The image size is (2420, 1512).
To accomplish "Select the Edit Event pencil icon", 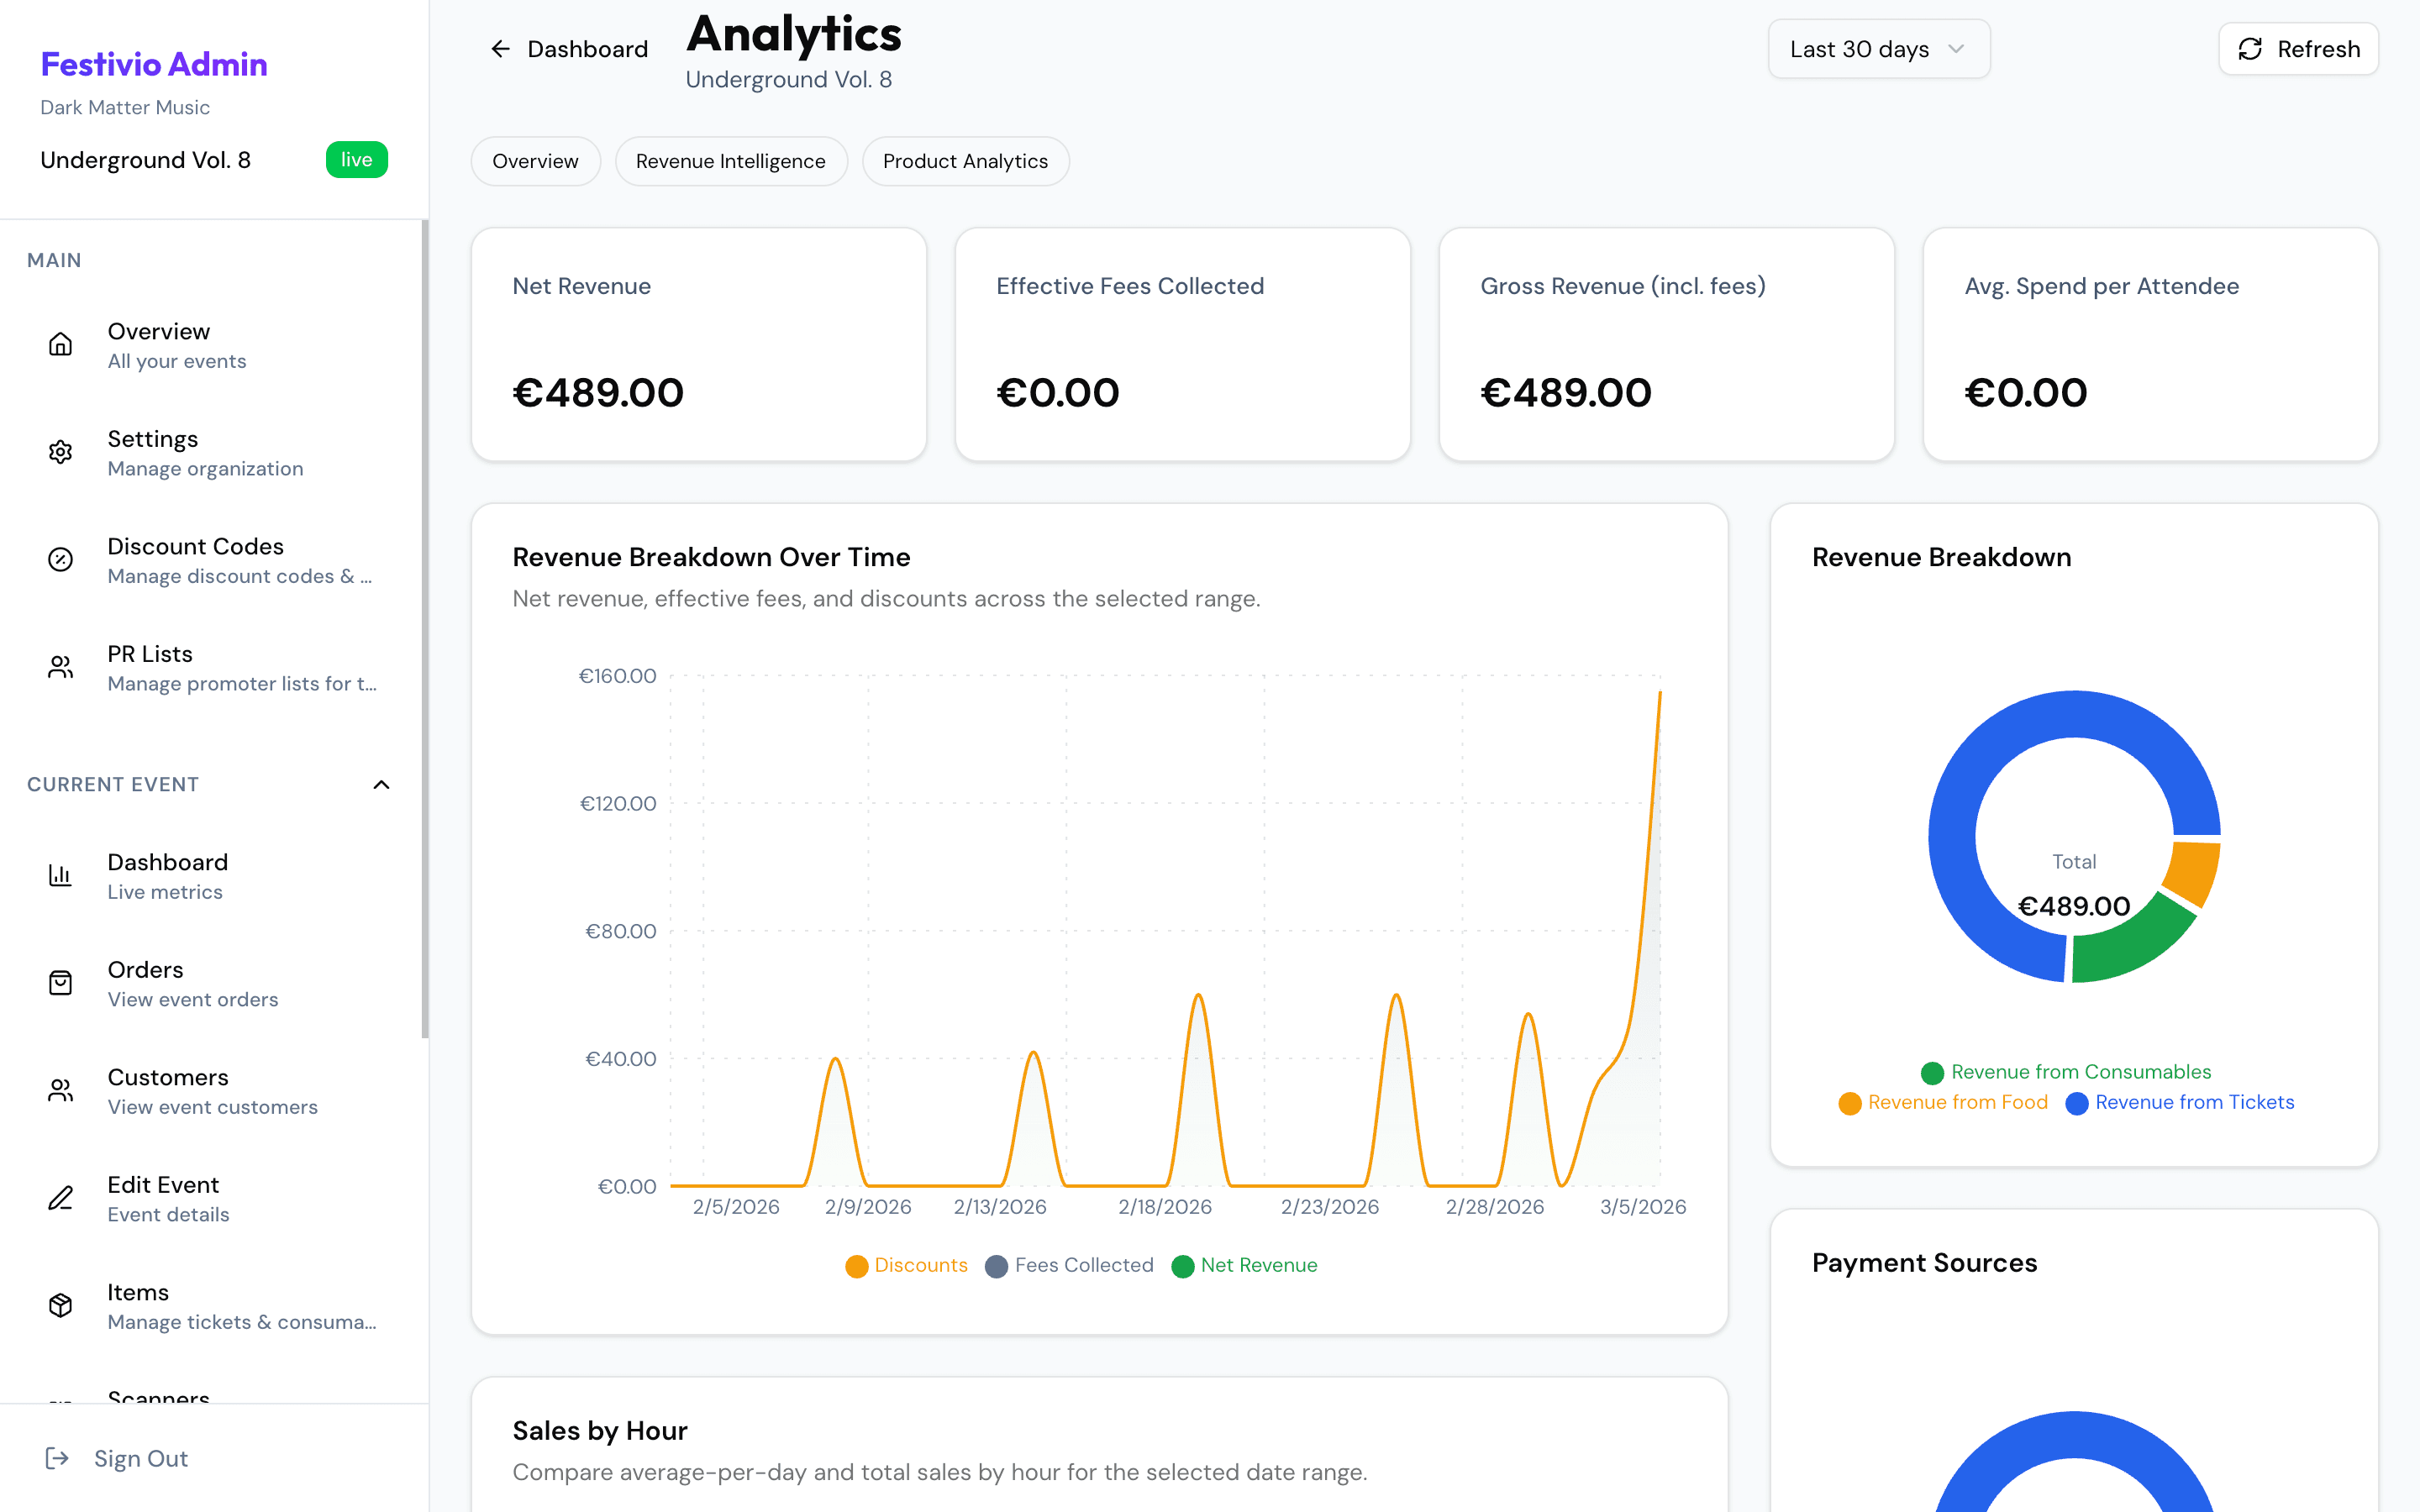I will click(x=60, y=1197).
